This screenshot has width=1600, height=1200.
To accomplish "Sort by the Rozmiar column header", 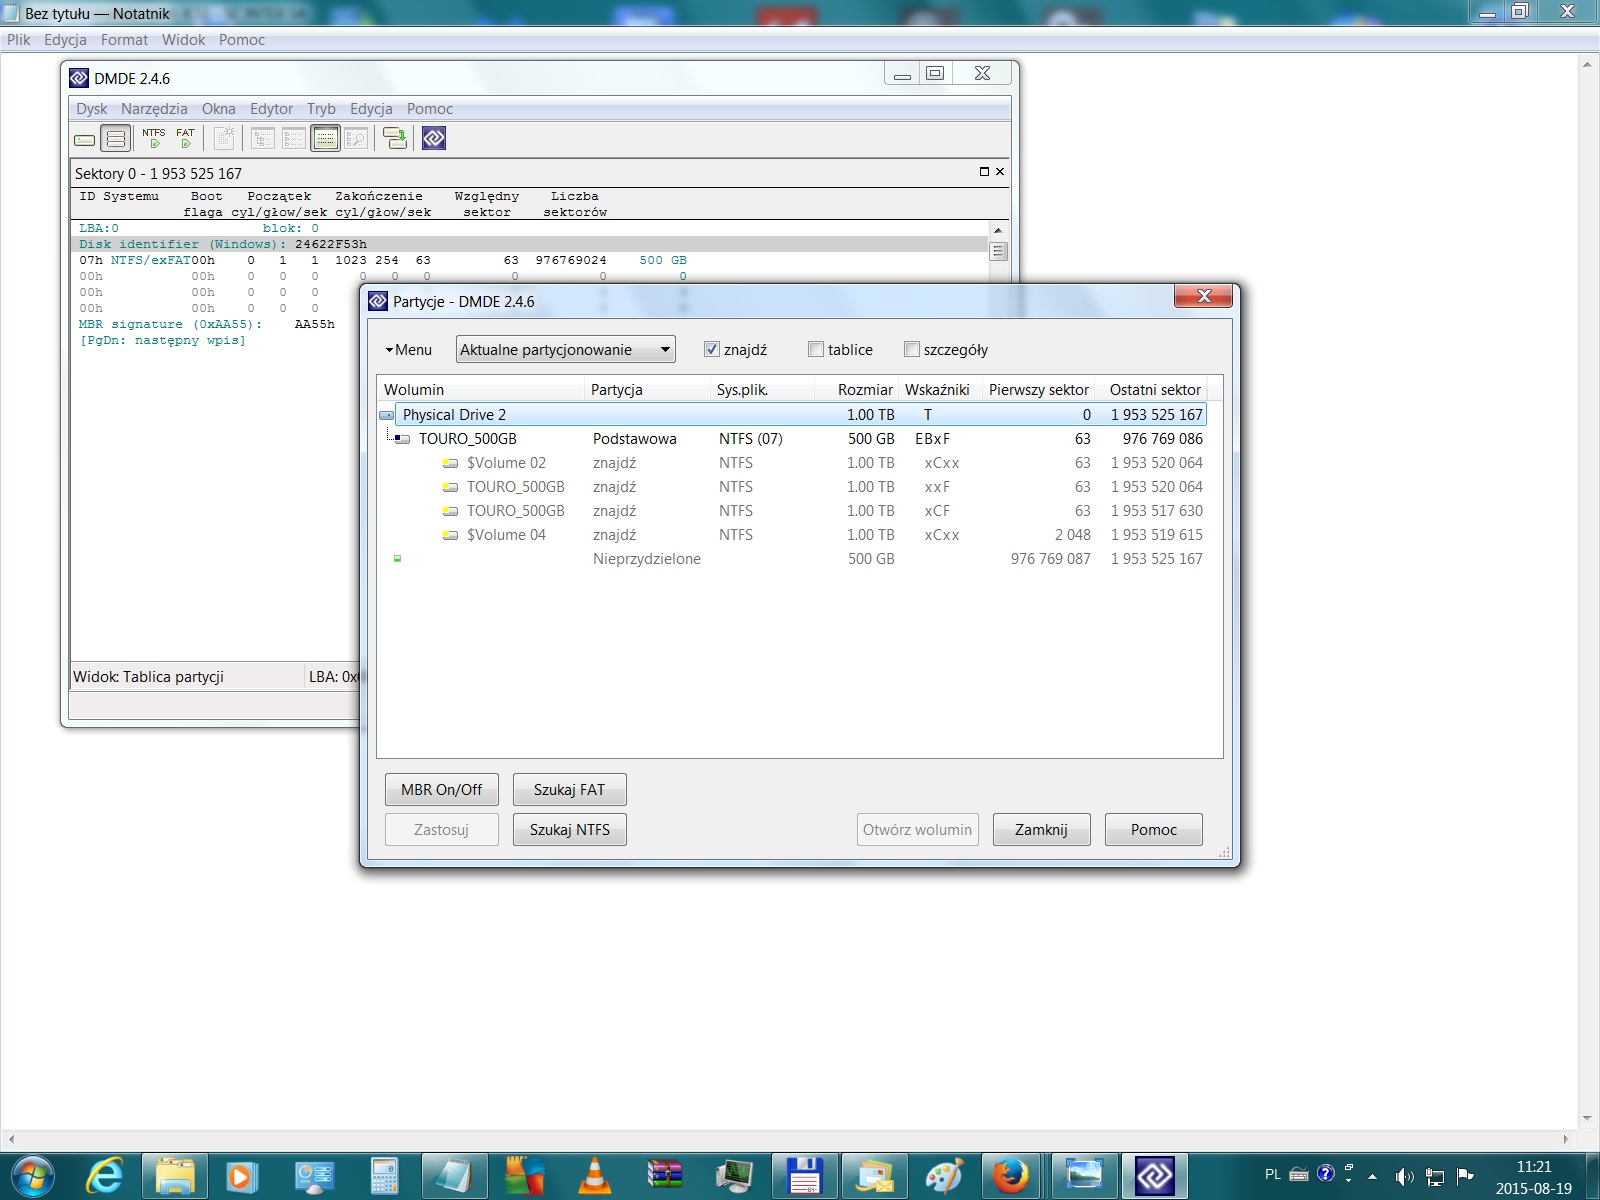I will pos(856,390).
